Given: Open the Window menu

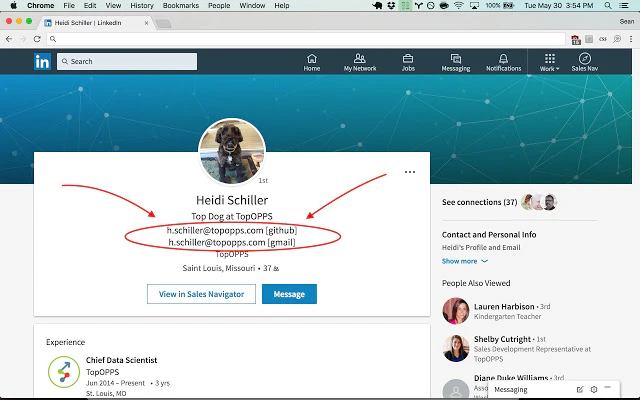Looking at the screenshot, I should (x=252, y=5).
